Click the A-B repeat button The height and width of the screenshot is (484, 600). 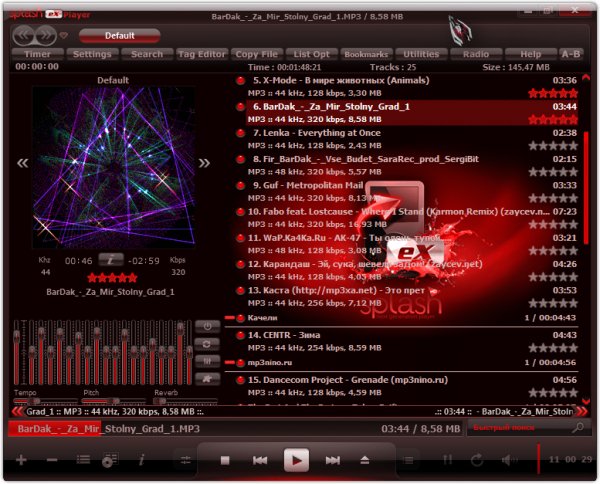coord(571,54)
